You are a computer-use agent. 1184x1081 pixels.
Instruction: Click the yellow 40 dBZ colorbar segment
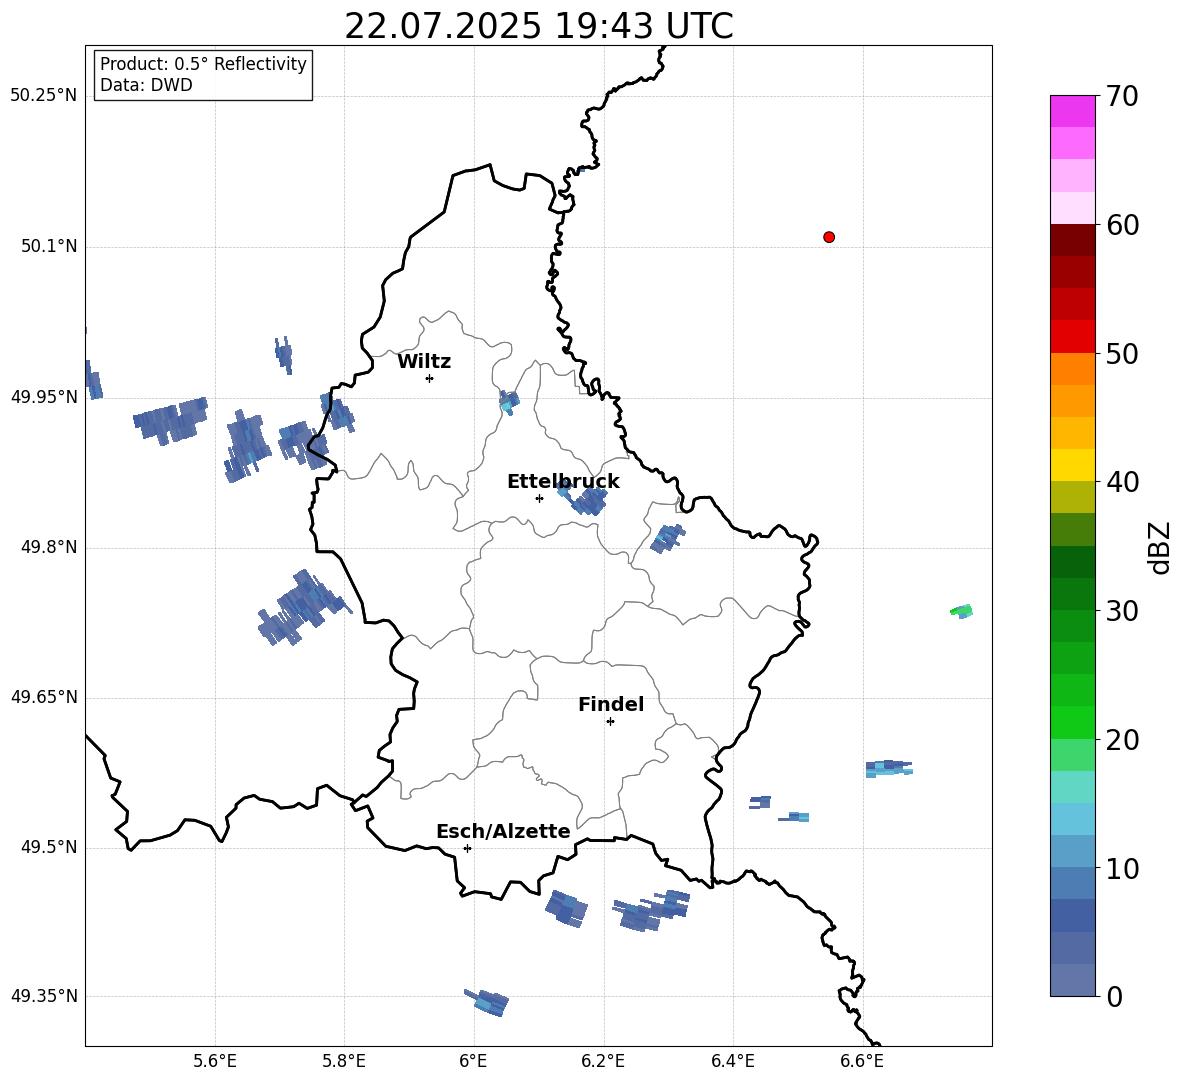tap(1072, 465)
